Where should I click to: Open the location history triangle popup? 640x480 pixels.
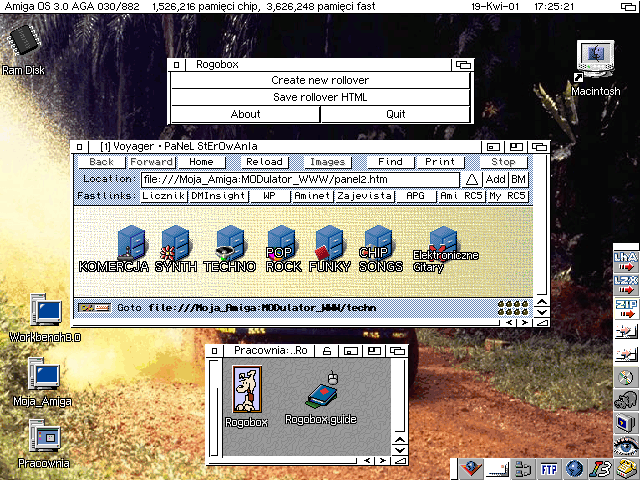coord(471,180)
